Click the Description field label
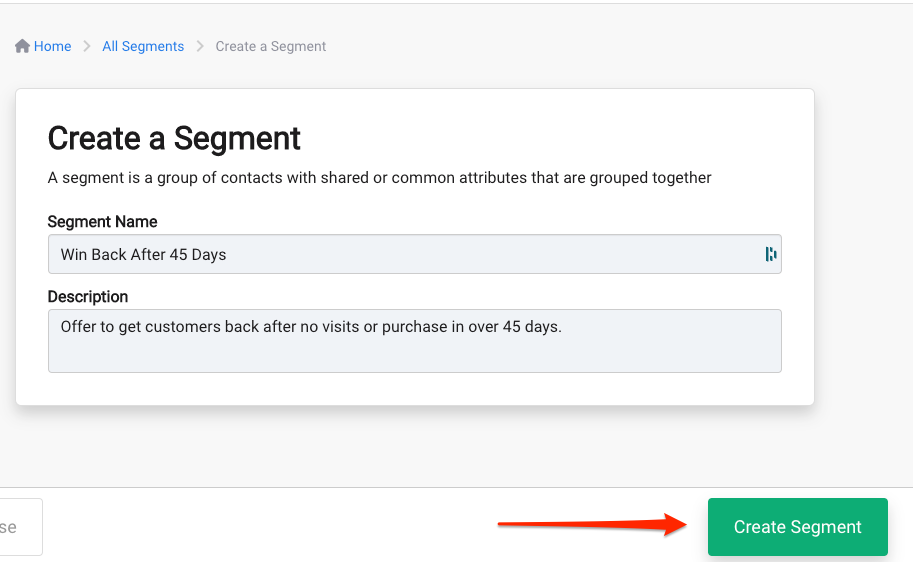This screenshot has width=913, height=562. click(x=88, y=297)
